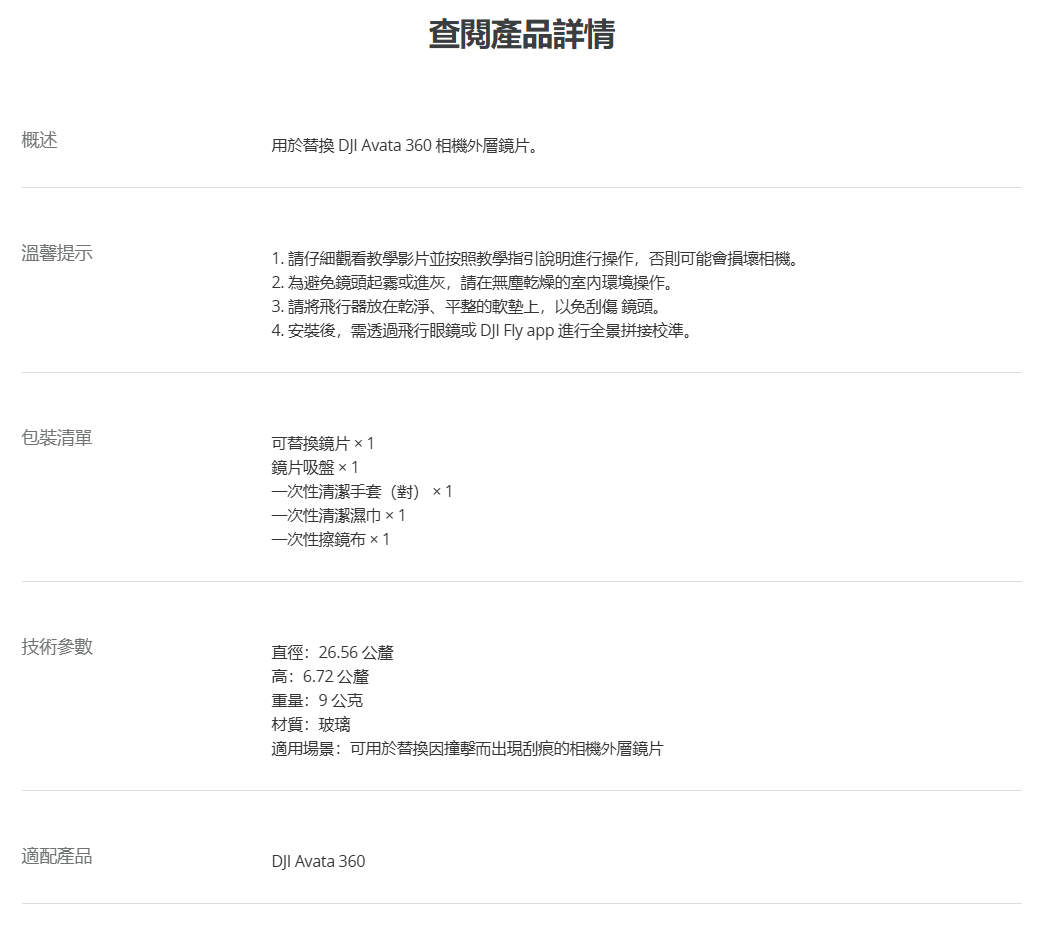Select the 技術參數 section label
Screen dimensions: 1057x949
tap(57, 647)
